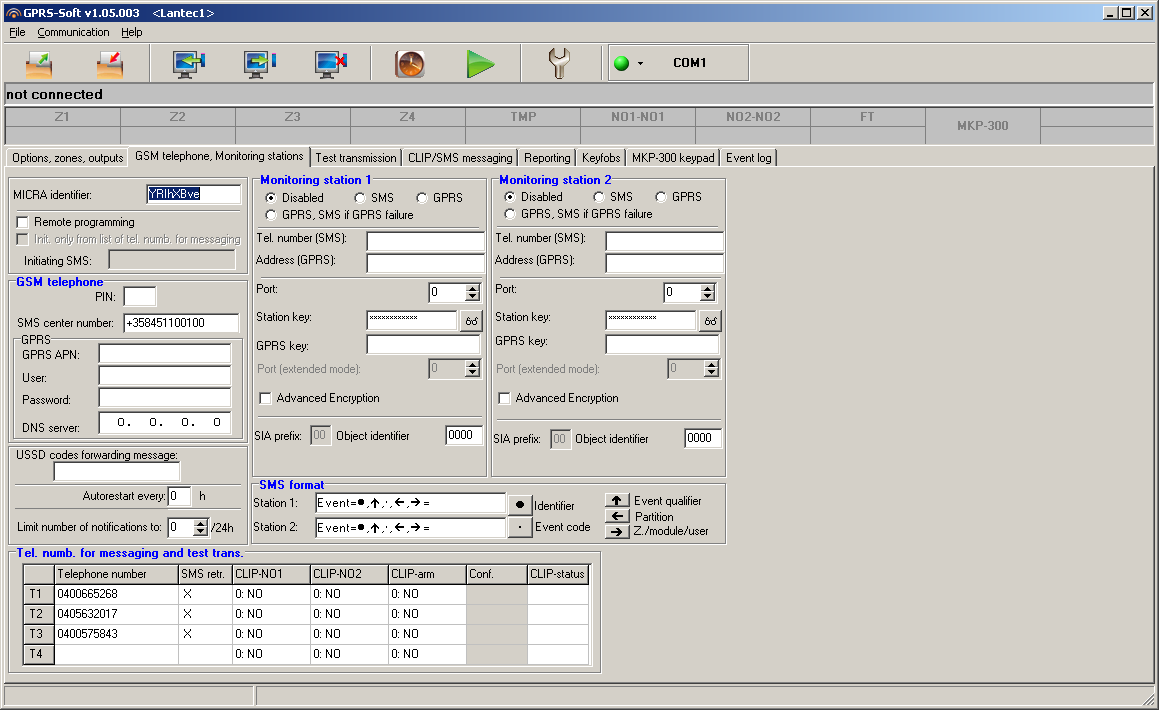
Task: Open the Help menu
Action: (132, 33)
